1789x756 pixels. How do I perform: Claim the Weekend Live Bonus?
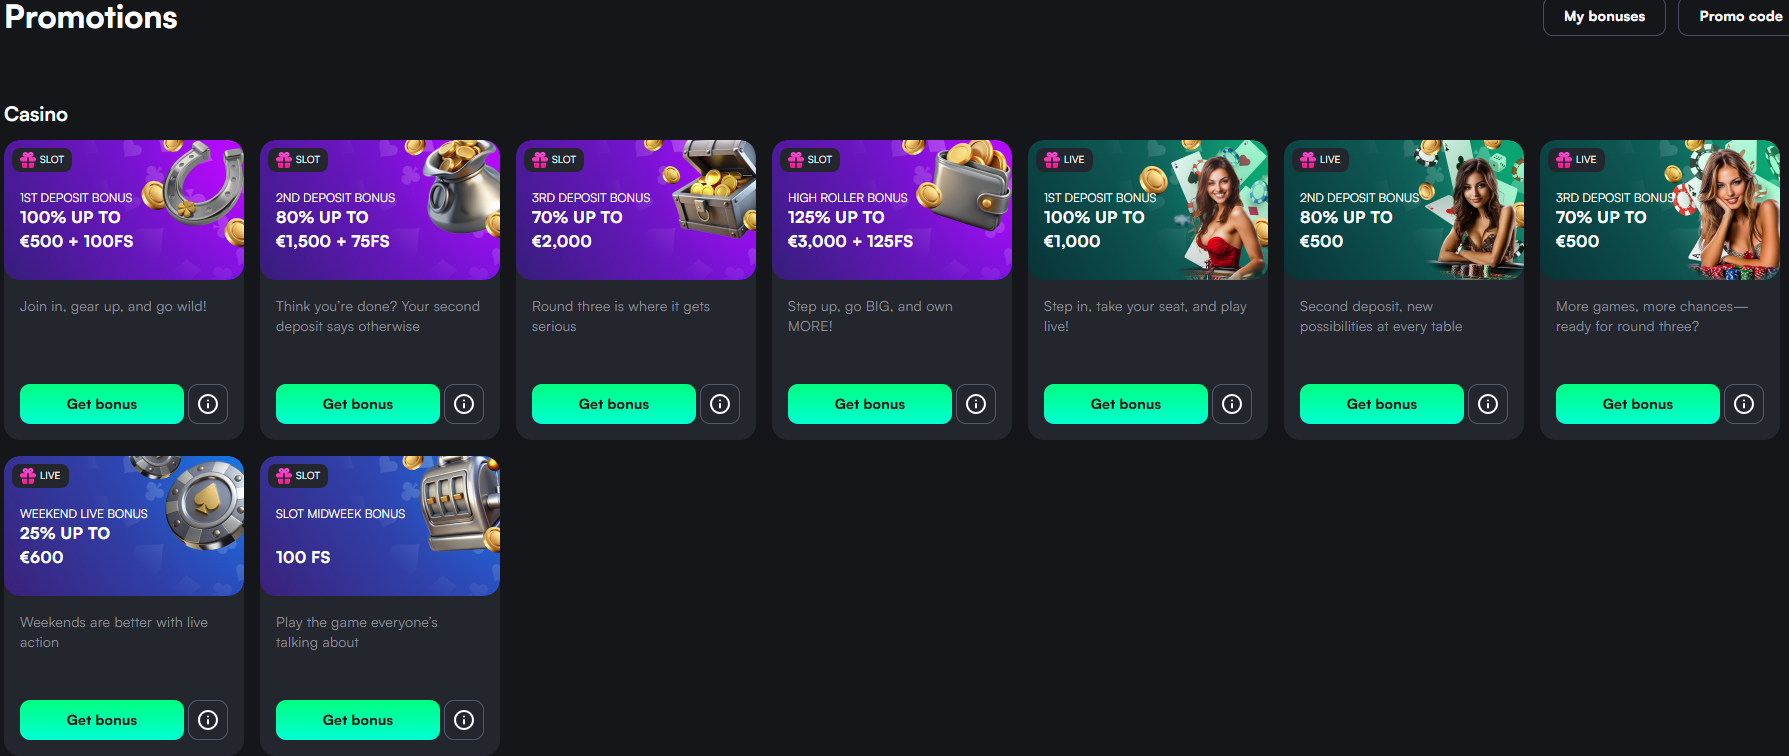[x=102, y=720]
